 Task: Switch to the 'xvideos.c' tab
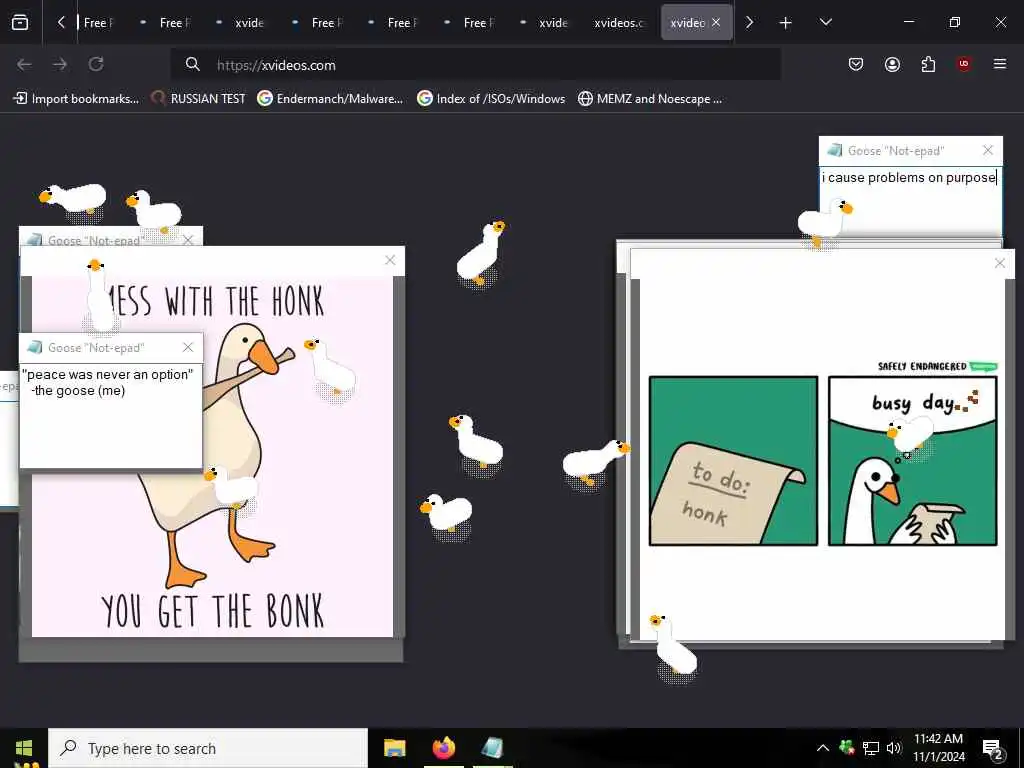click(x=619, y=23)
